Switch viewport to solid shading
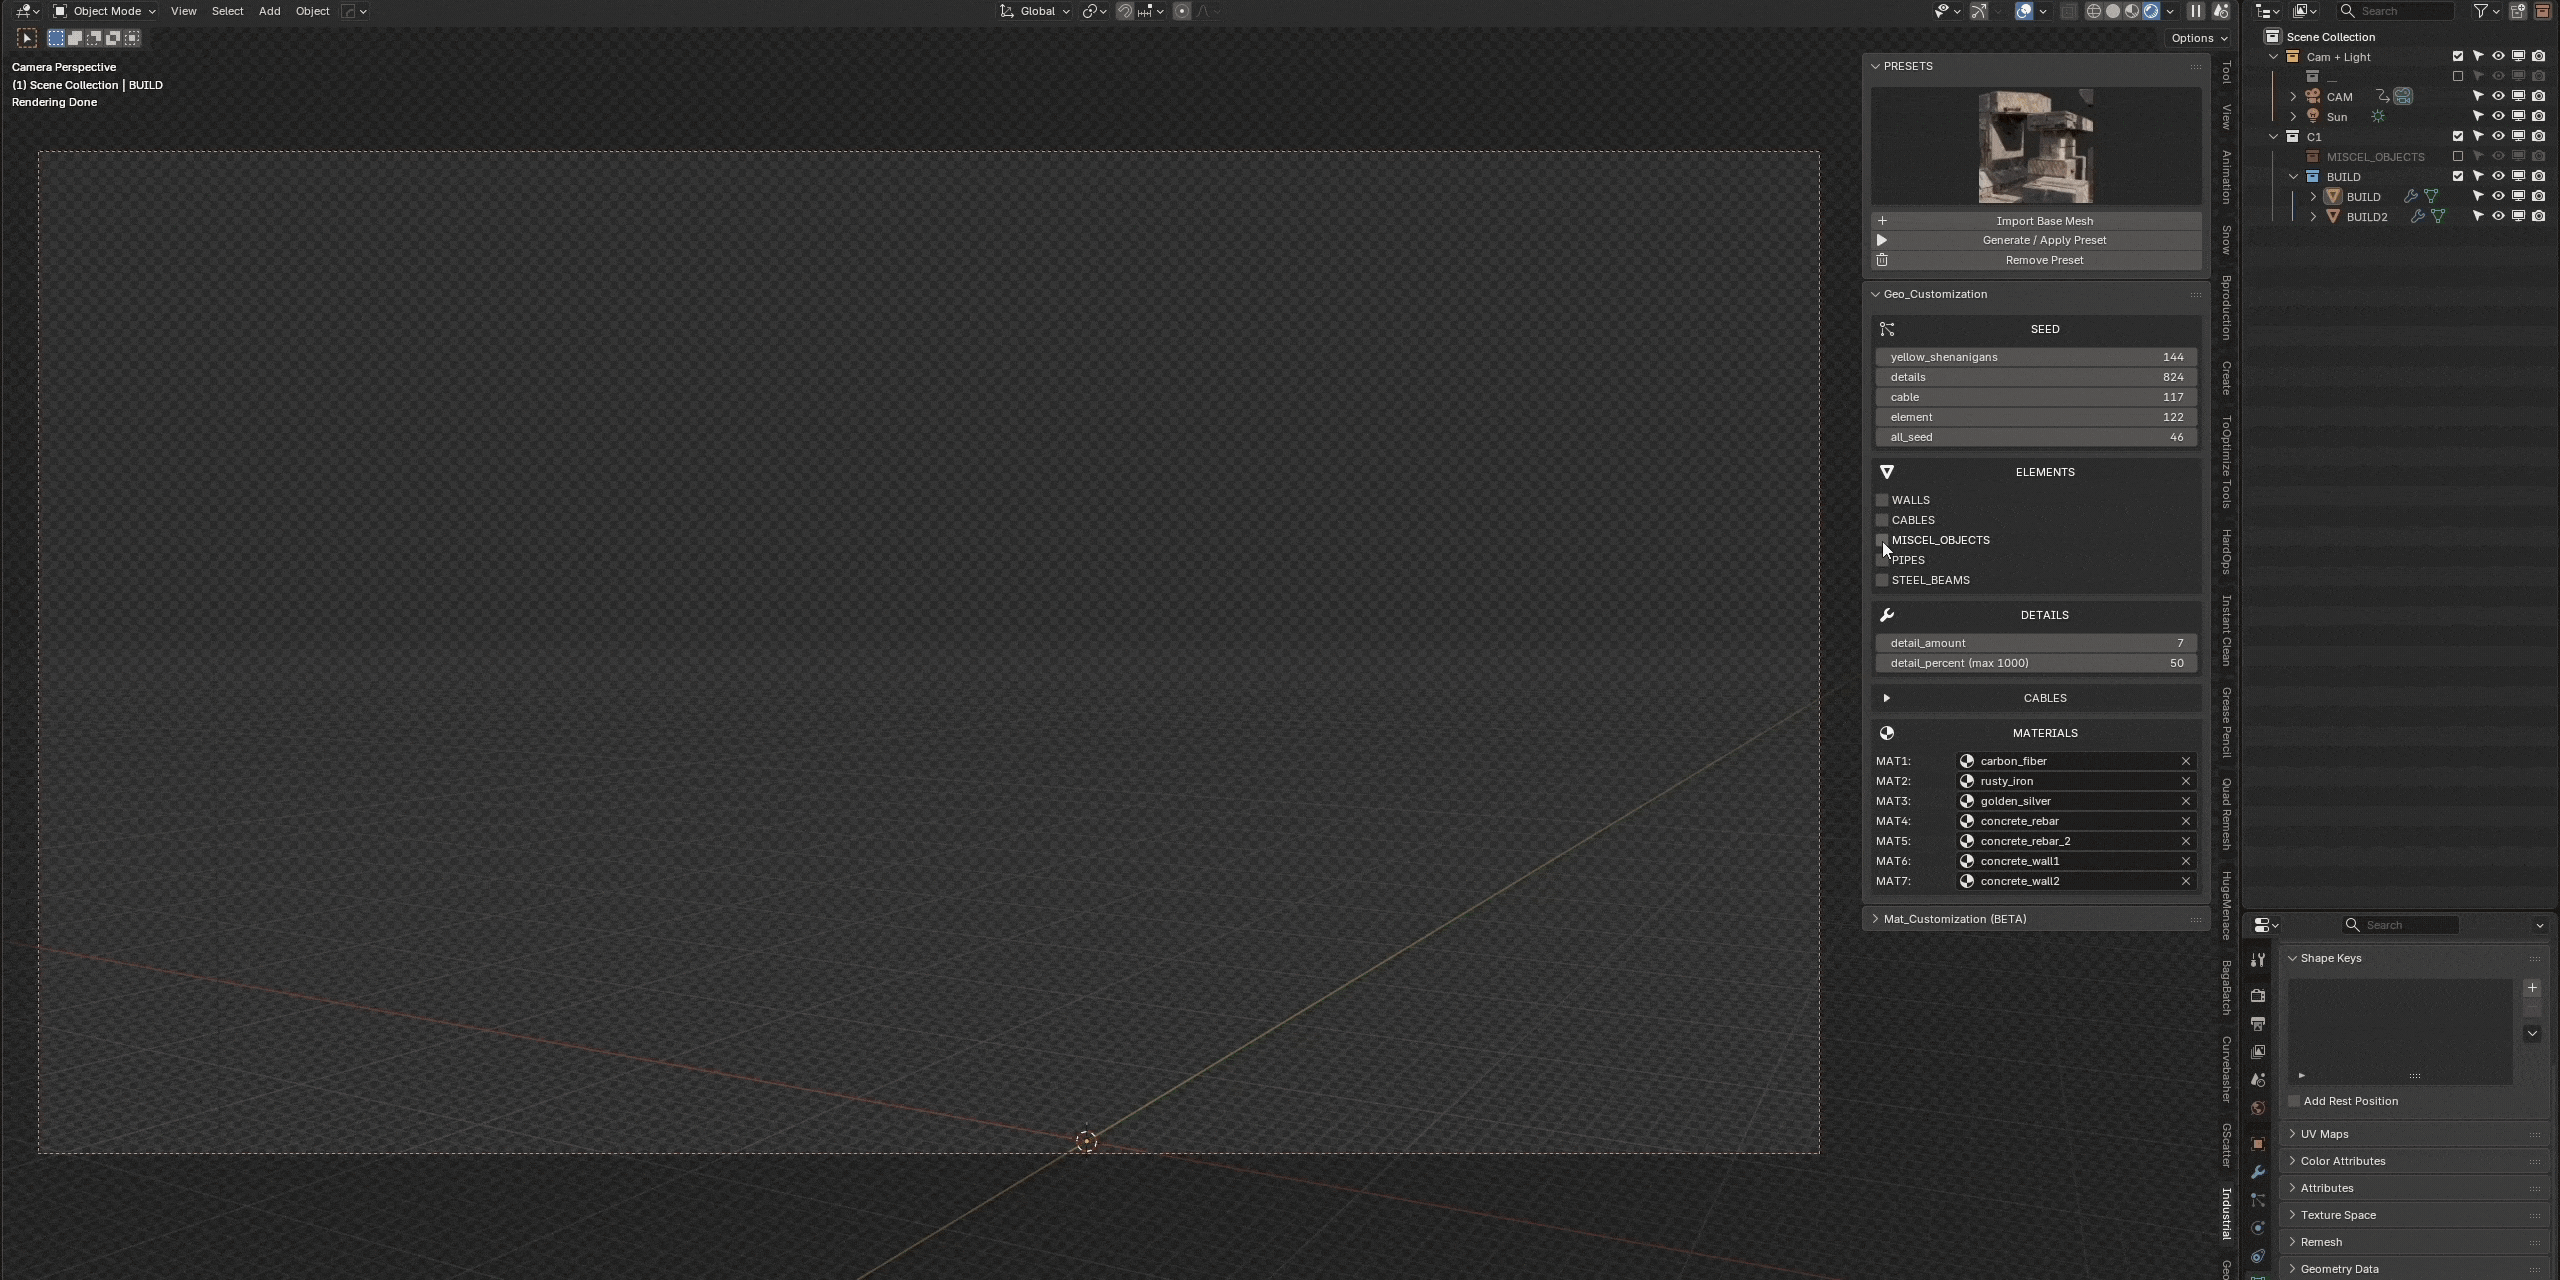Screen dimensions: 2560x1280 pyautogui.click(x=2112, y=11)
